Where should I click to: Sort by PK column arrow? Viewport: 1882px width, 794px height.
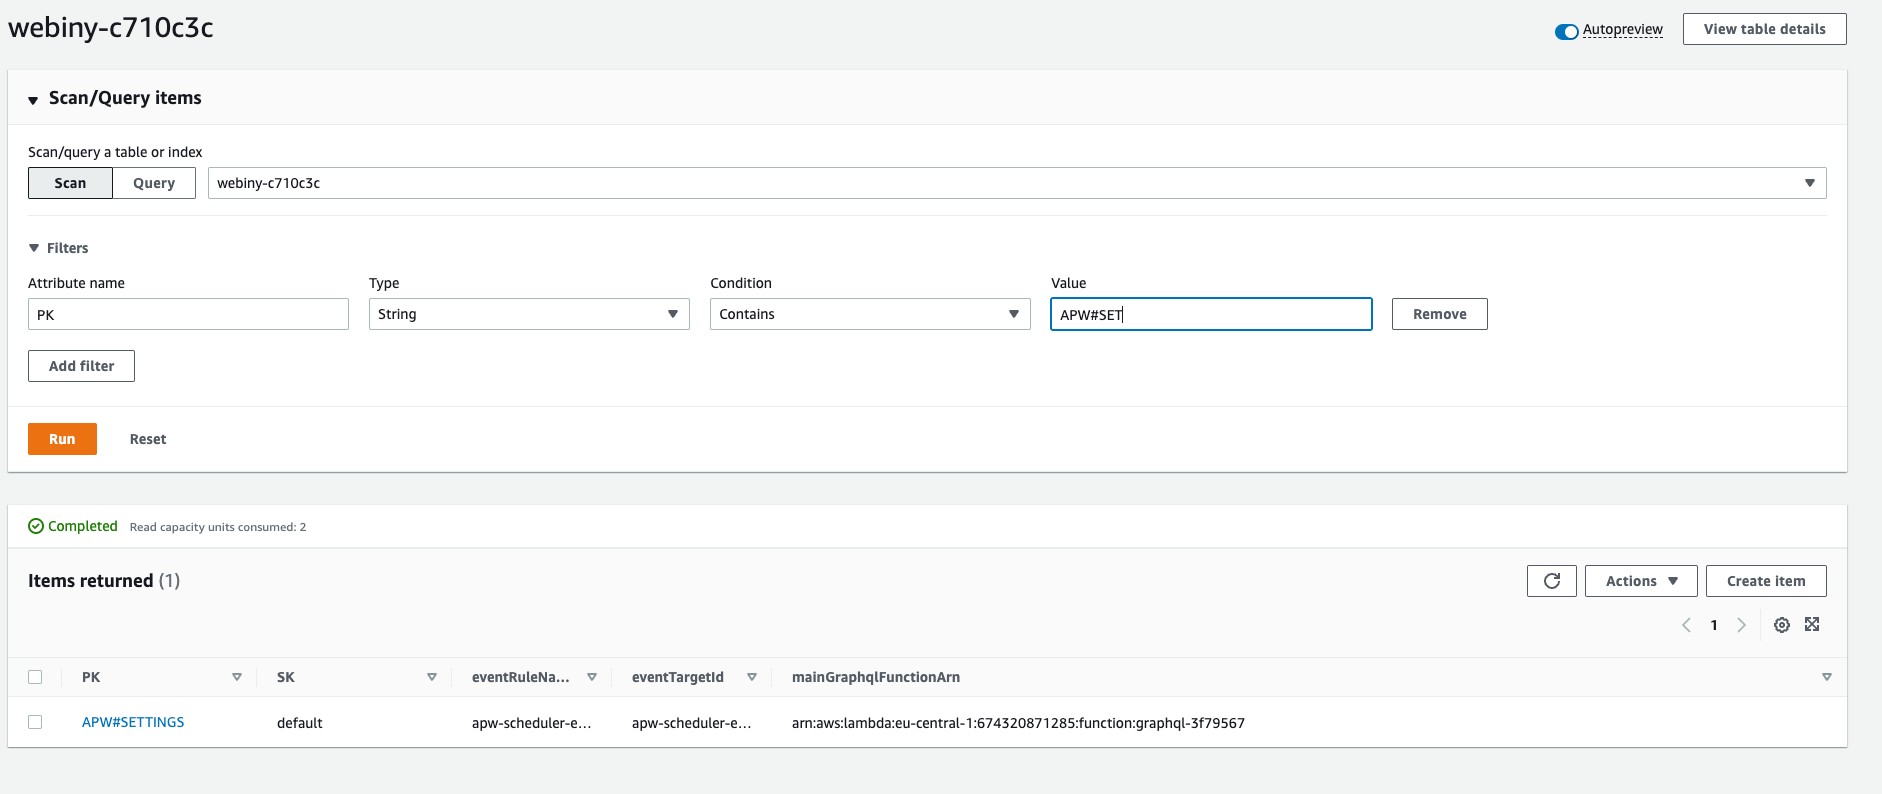pyautogui.click(x=237, y=677)
